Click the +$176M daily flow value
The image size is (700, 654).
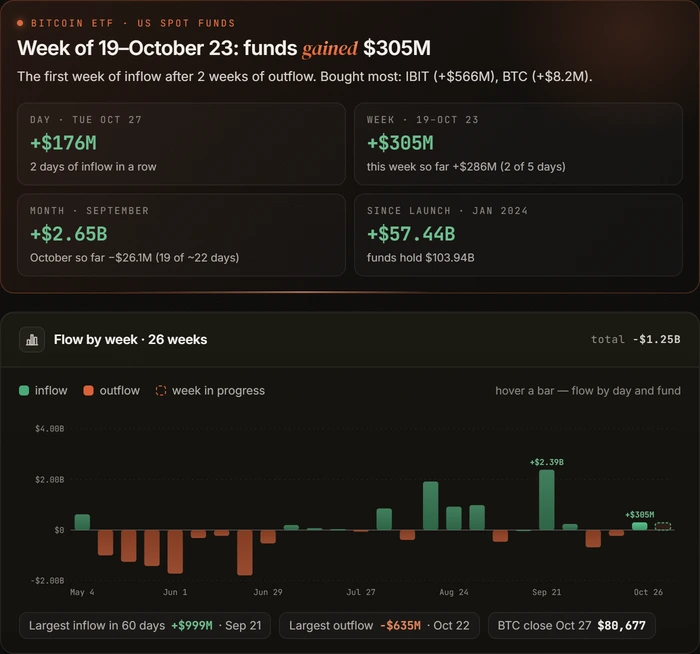tap(63, 143)
